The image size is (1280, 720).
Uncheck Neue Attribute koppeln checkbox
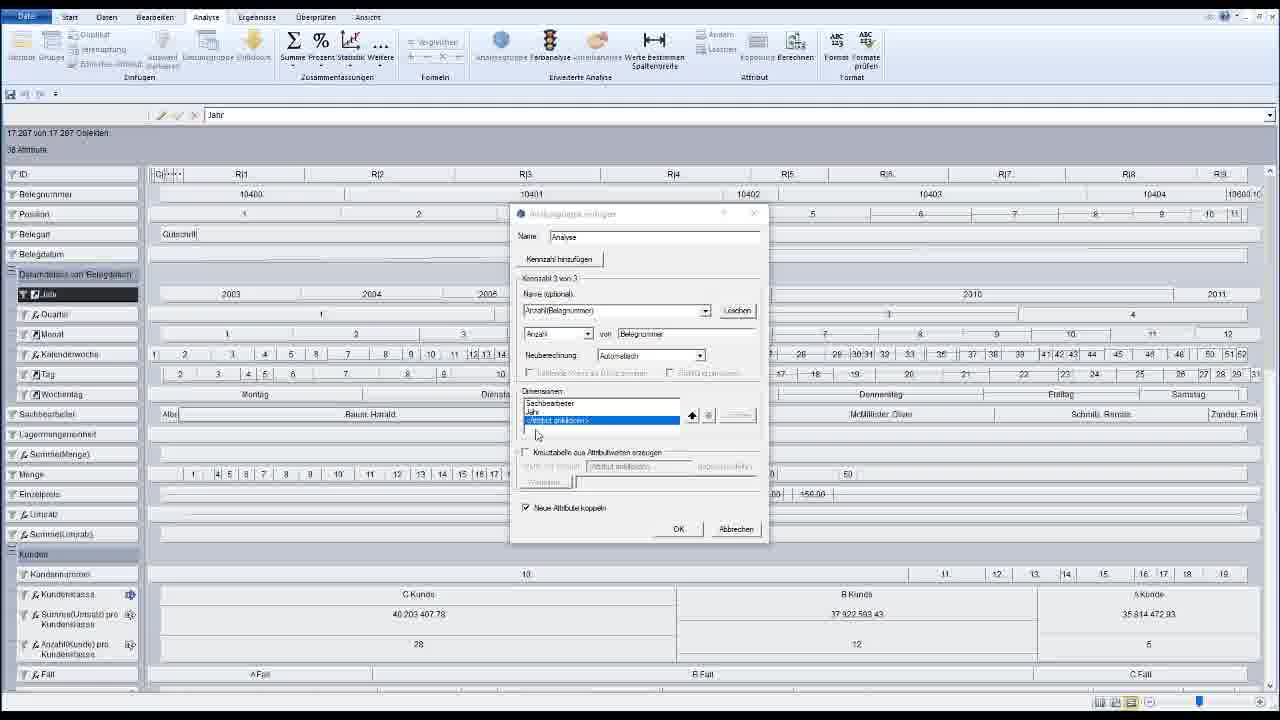coord(526,508)
